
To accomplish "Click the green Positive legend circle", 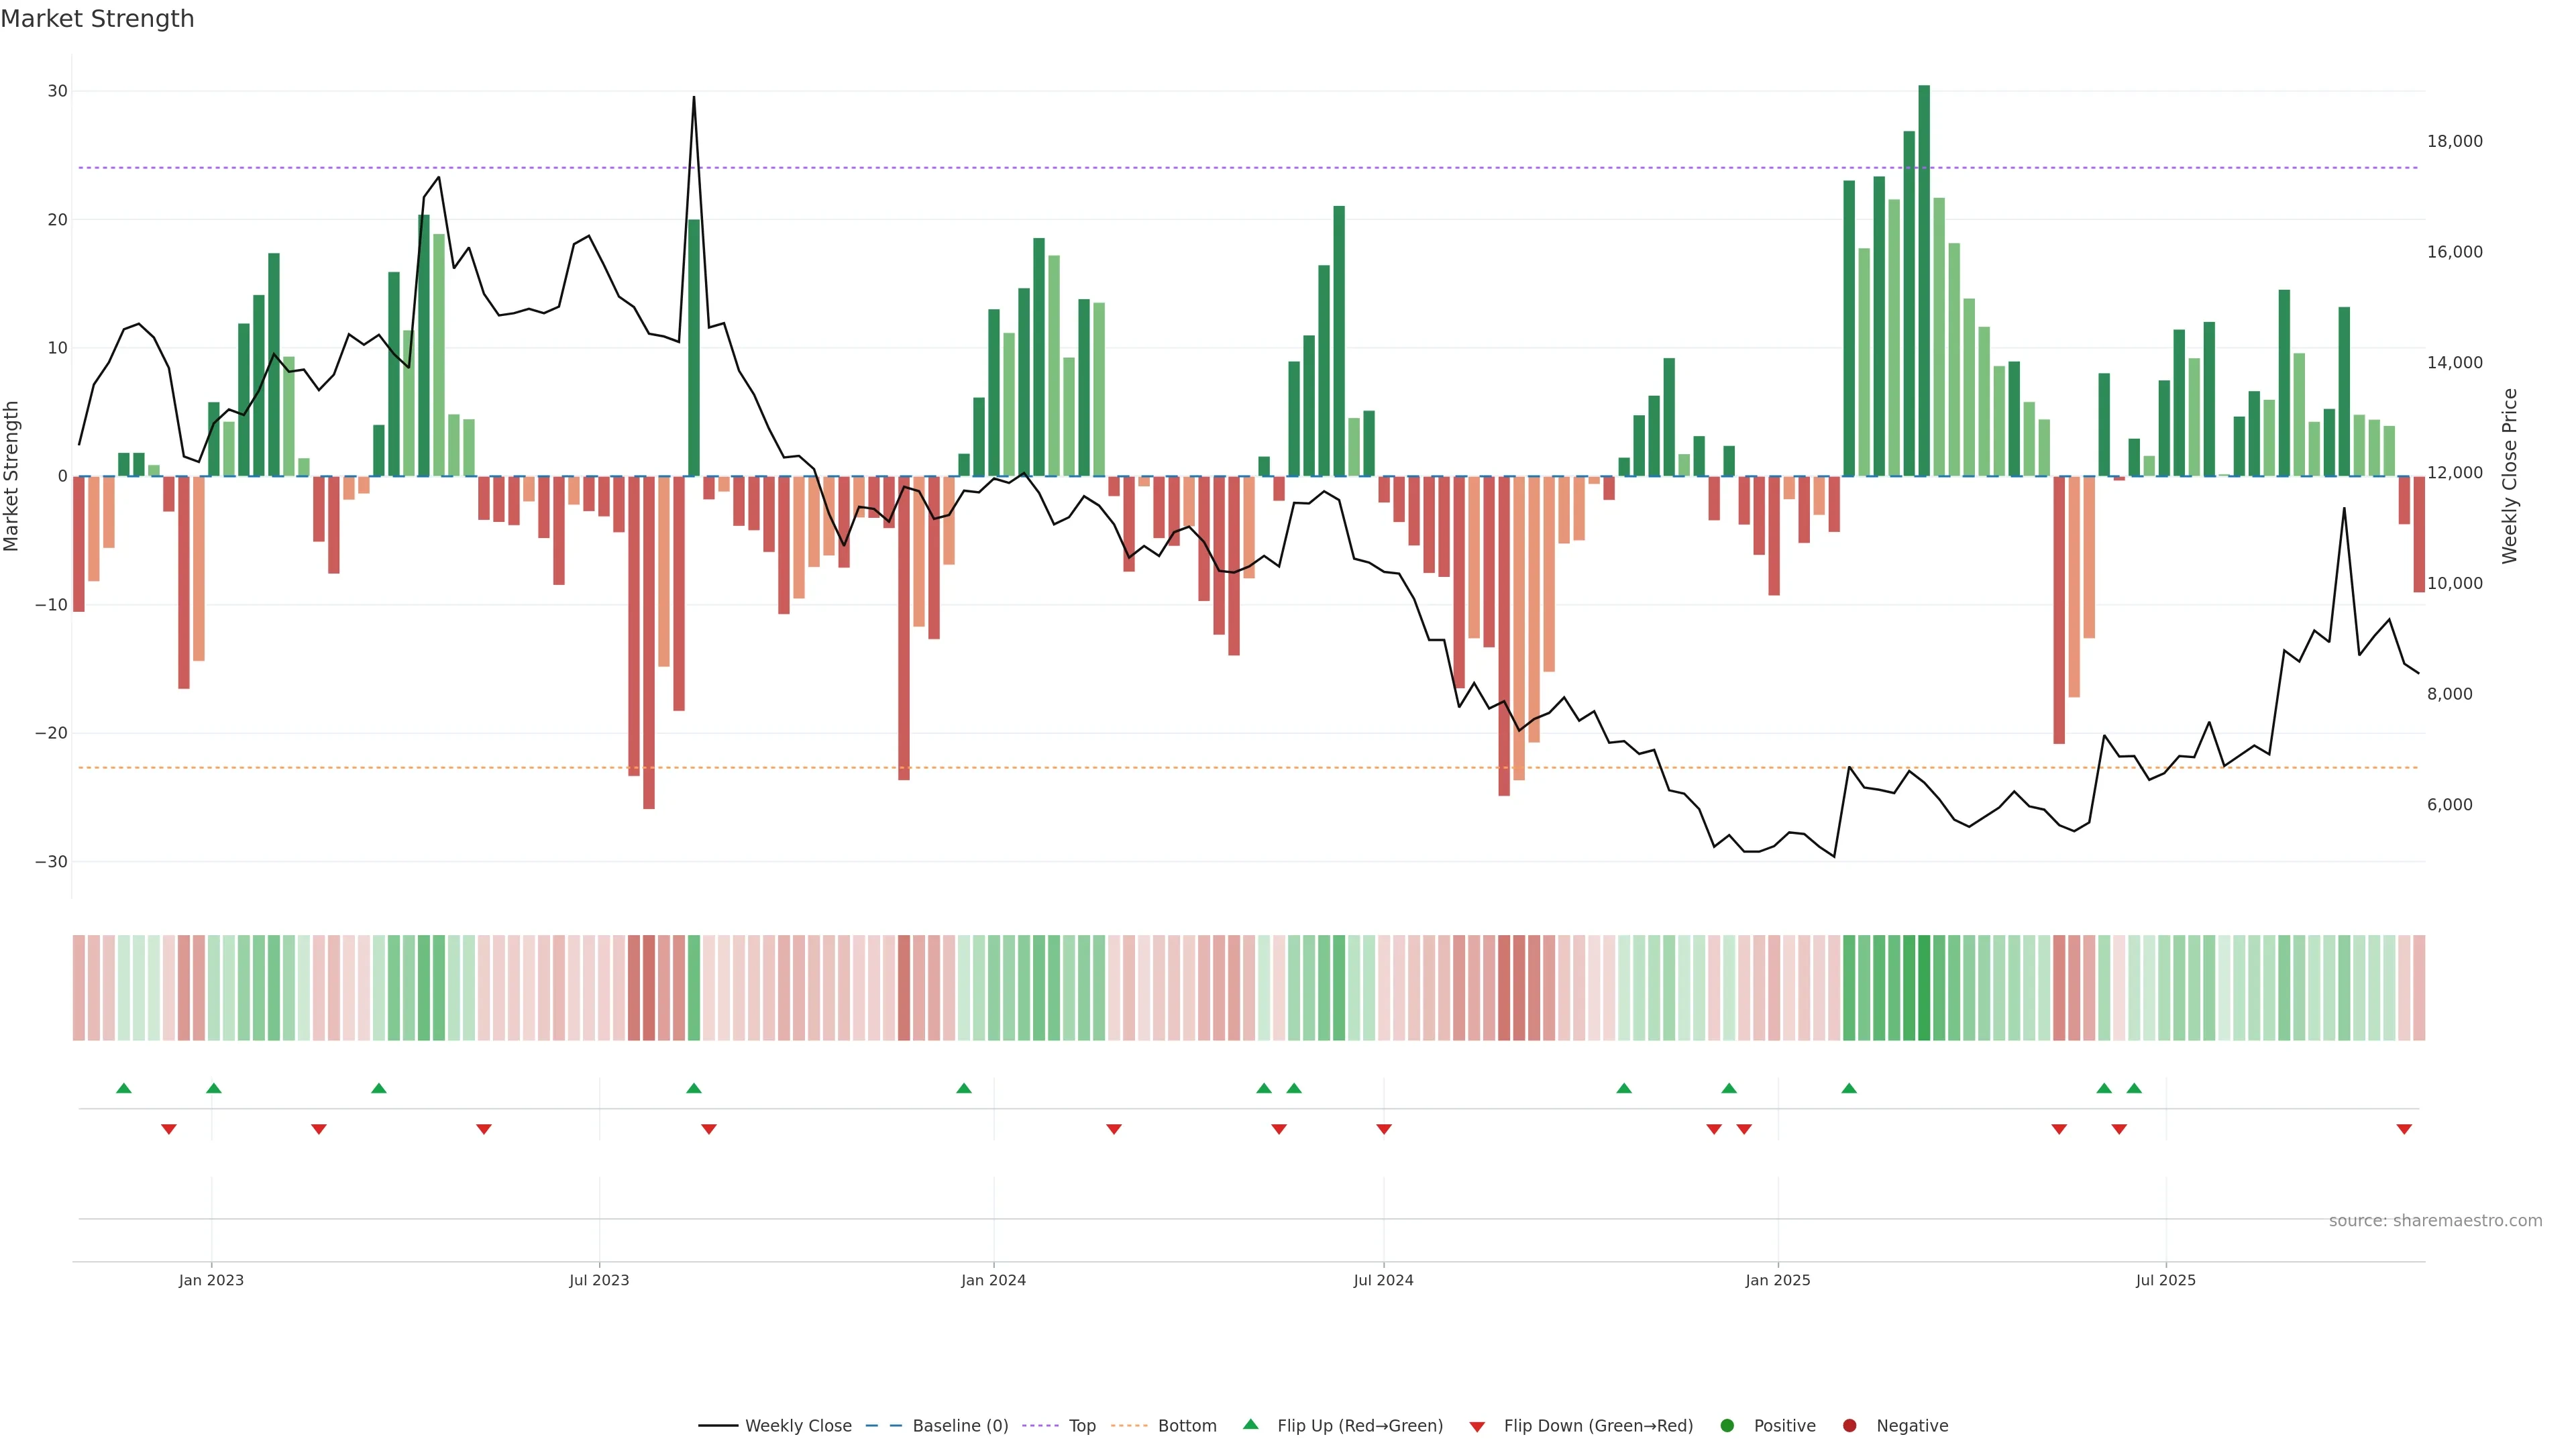I will (x=1727, y=1425).
